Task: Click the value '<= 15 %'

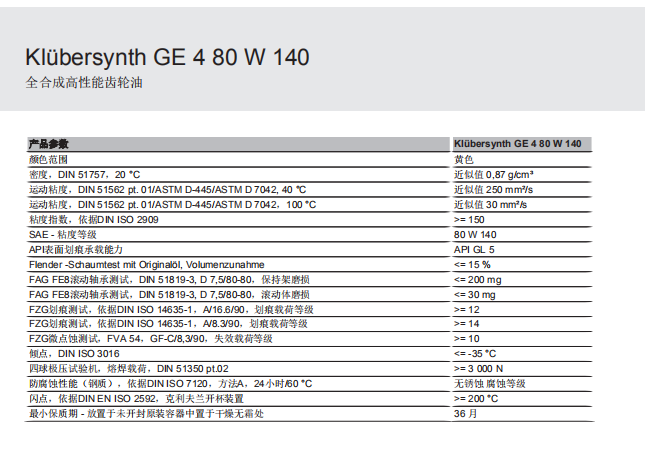Action: (472, 265)
